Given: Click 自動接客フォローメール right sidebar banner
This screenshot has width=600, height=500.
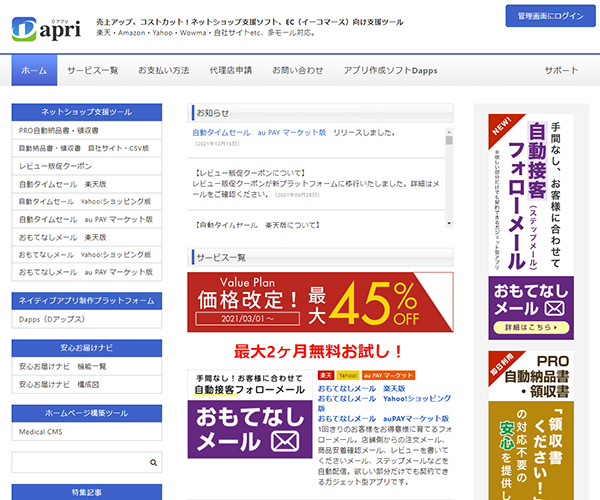Looking at the screenshot, I should (531, 227).
